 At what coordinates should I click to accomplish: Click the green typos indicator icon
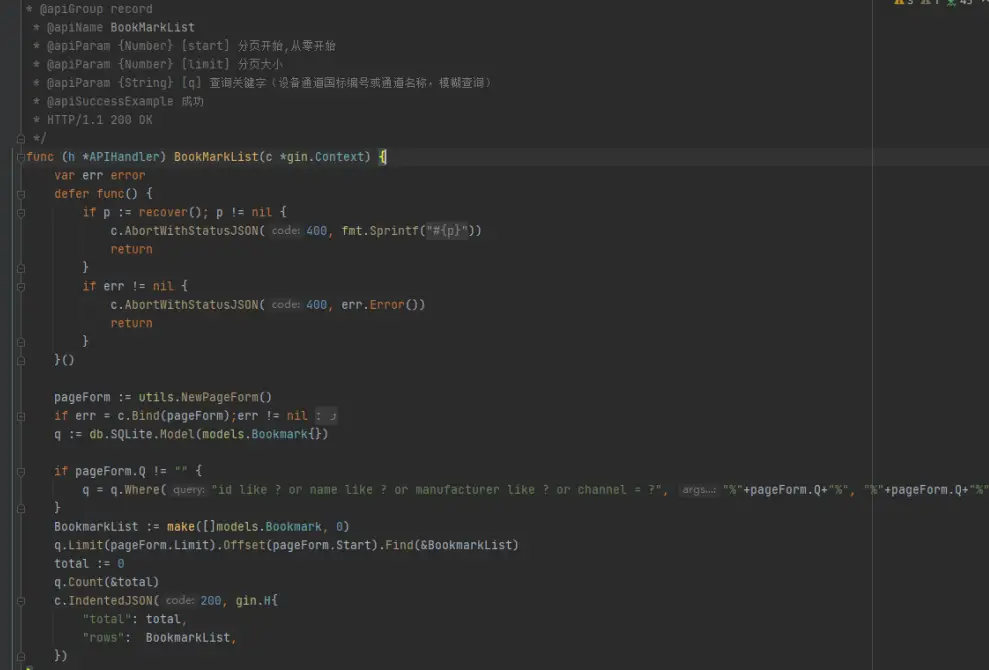tap(952, 3)
